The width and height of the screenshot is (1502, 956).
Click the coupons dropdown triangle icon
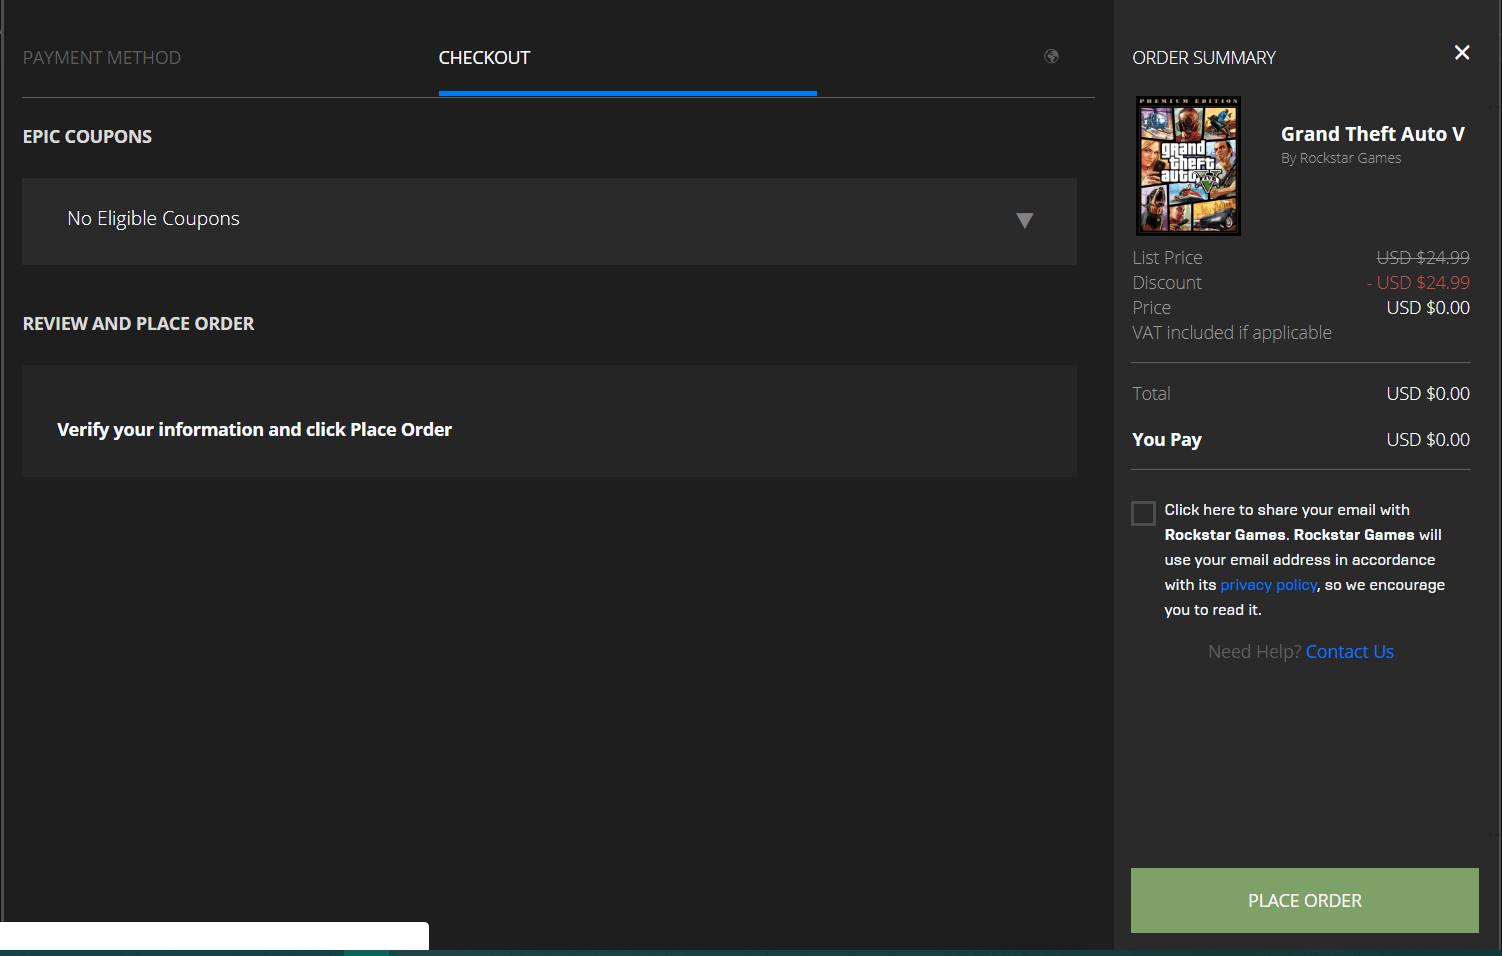1025,219
